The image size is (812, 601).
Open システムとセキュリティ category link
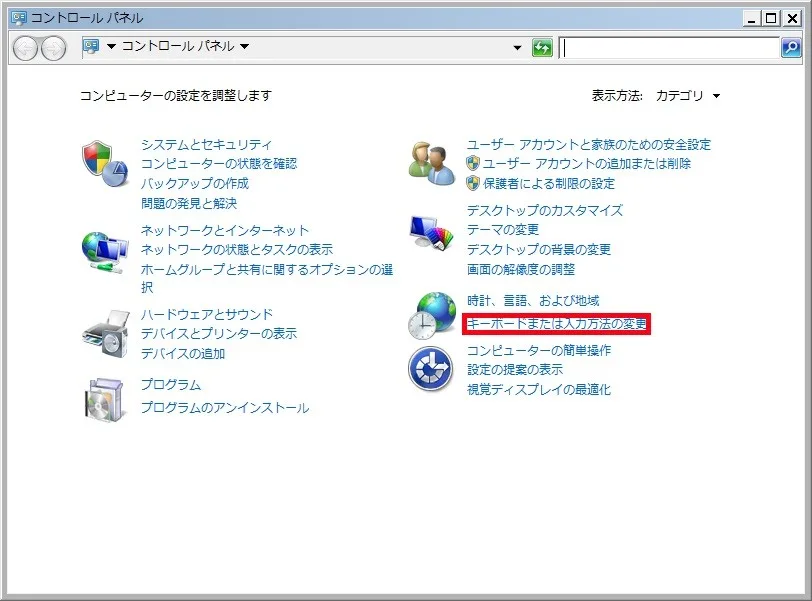click(x=207, y=144)
